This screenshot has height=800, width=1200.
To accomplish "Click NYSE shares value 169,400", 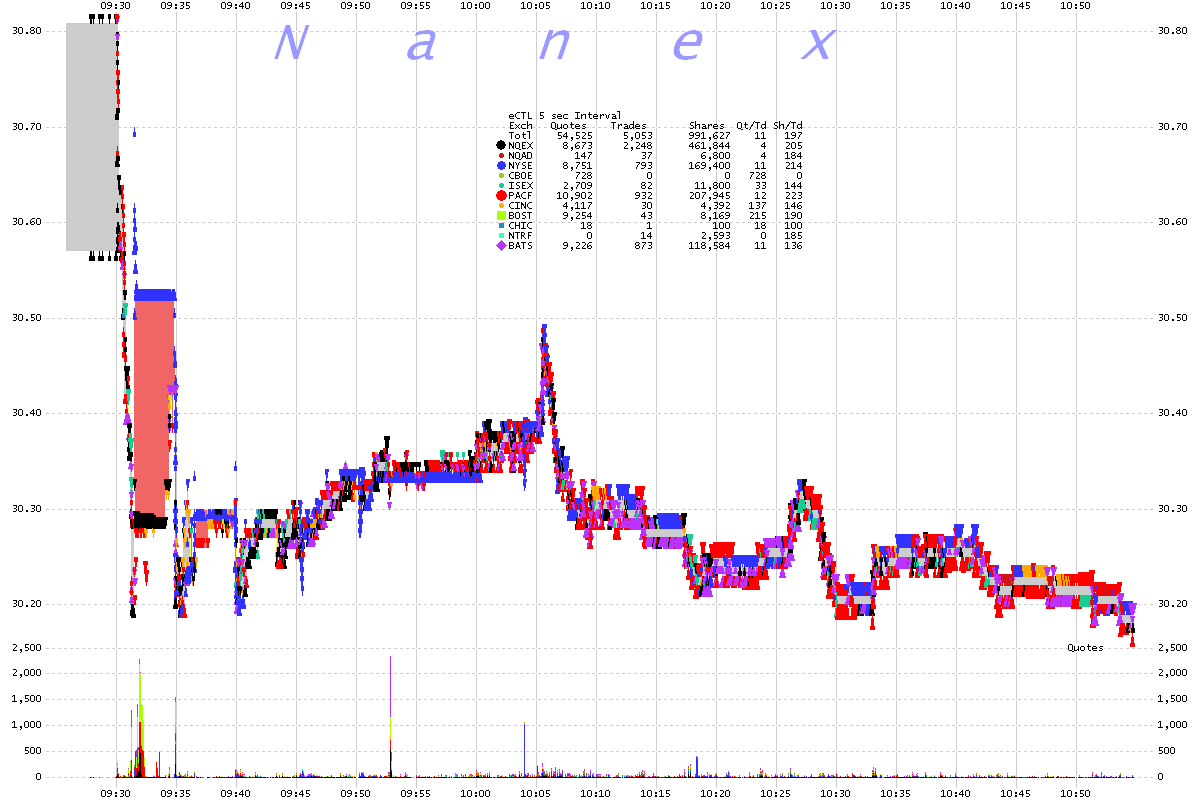I will (x=709, y=165).
